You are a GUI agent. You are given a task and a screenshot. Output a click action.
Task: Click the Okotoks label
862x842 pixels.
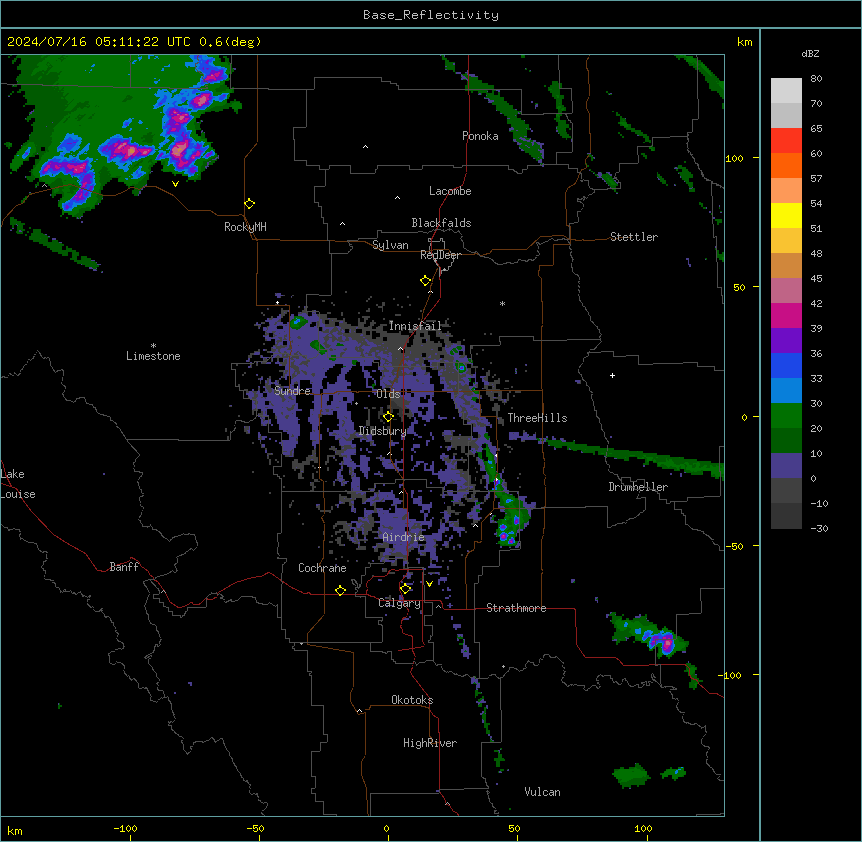click(412, 700)
